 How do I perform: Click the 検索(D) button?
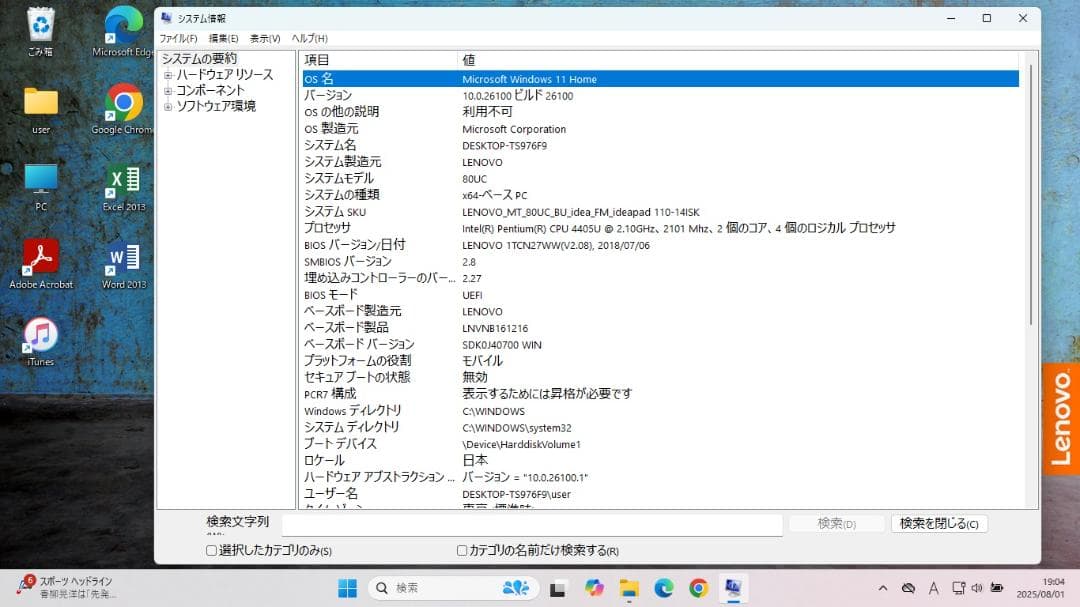836,524
